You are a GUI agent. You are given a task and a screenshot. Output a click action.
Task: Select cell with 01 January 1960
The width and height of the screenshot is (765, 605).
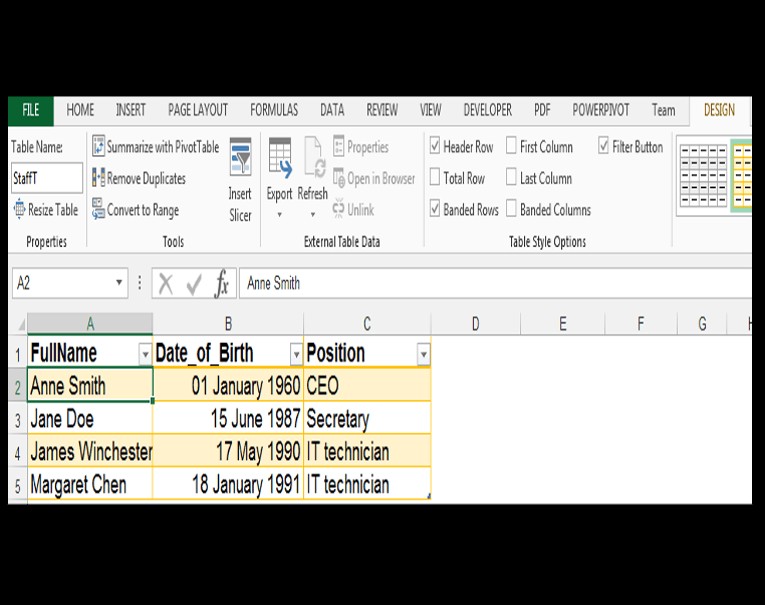pos(228,386)
